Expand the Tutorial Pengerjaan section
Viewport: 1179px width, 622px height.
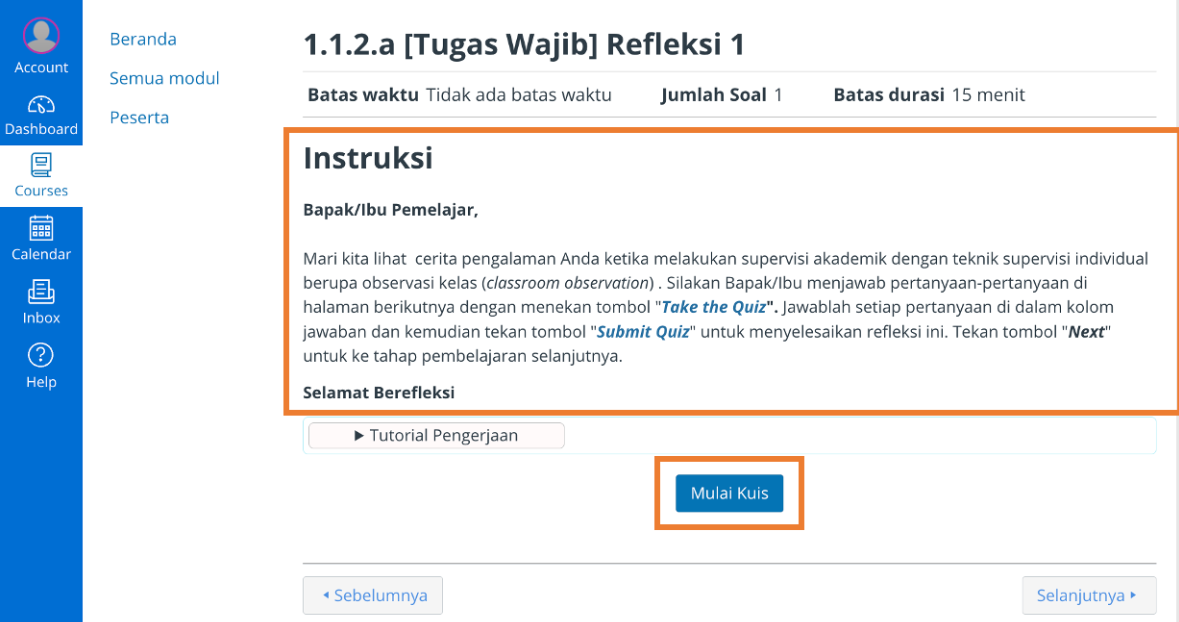[436, 435]
